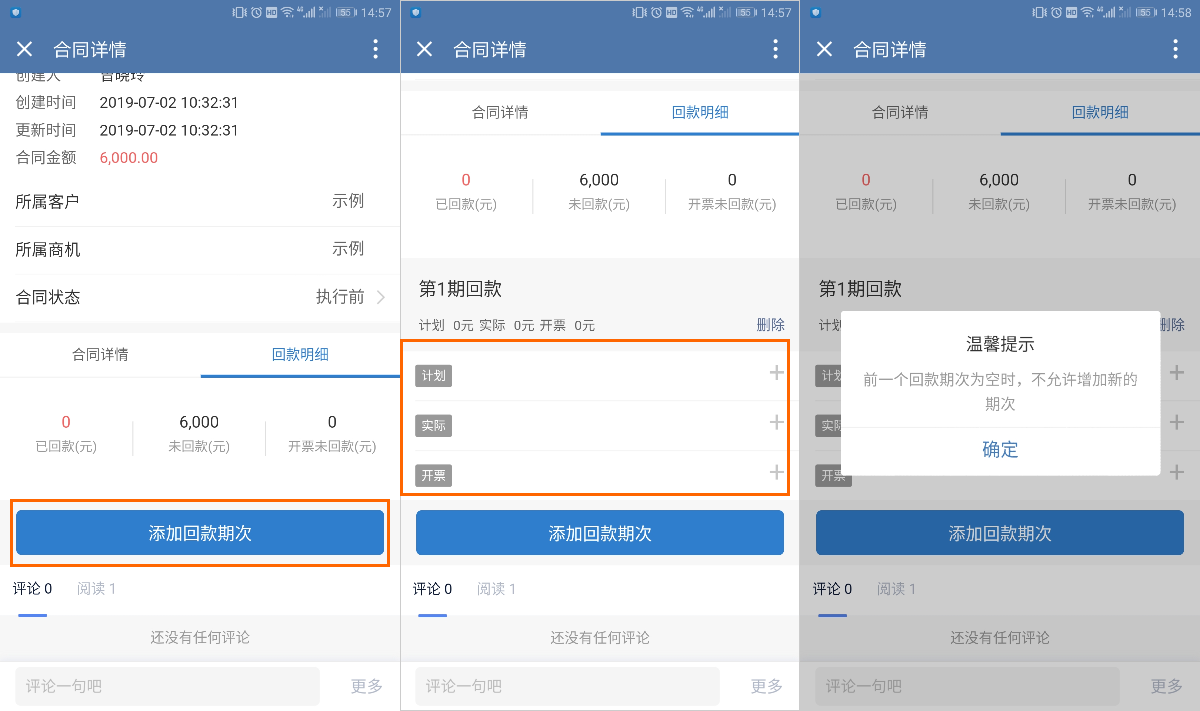Viewport: 1200px width, 711px height.
Task: Close contract details in right screen
Action: (x=825, y=49)
